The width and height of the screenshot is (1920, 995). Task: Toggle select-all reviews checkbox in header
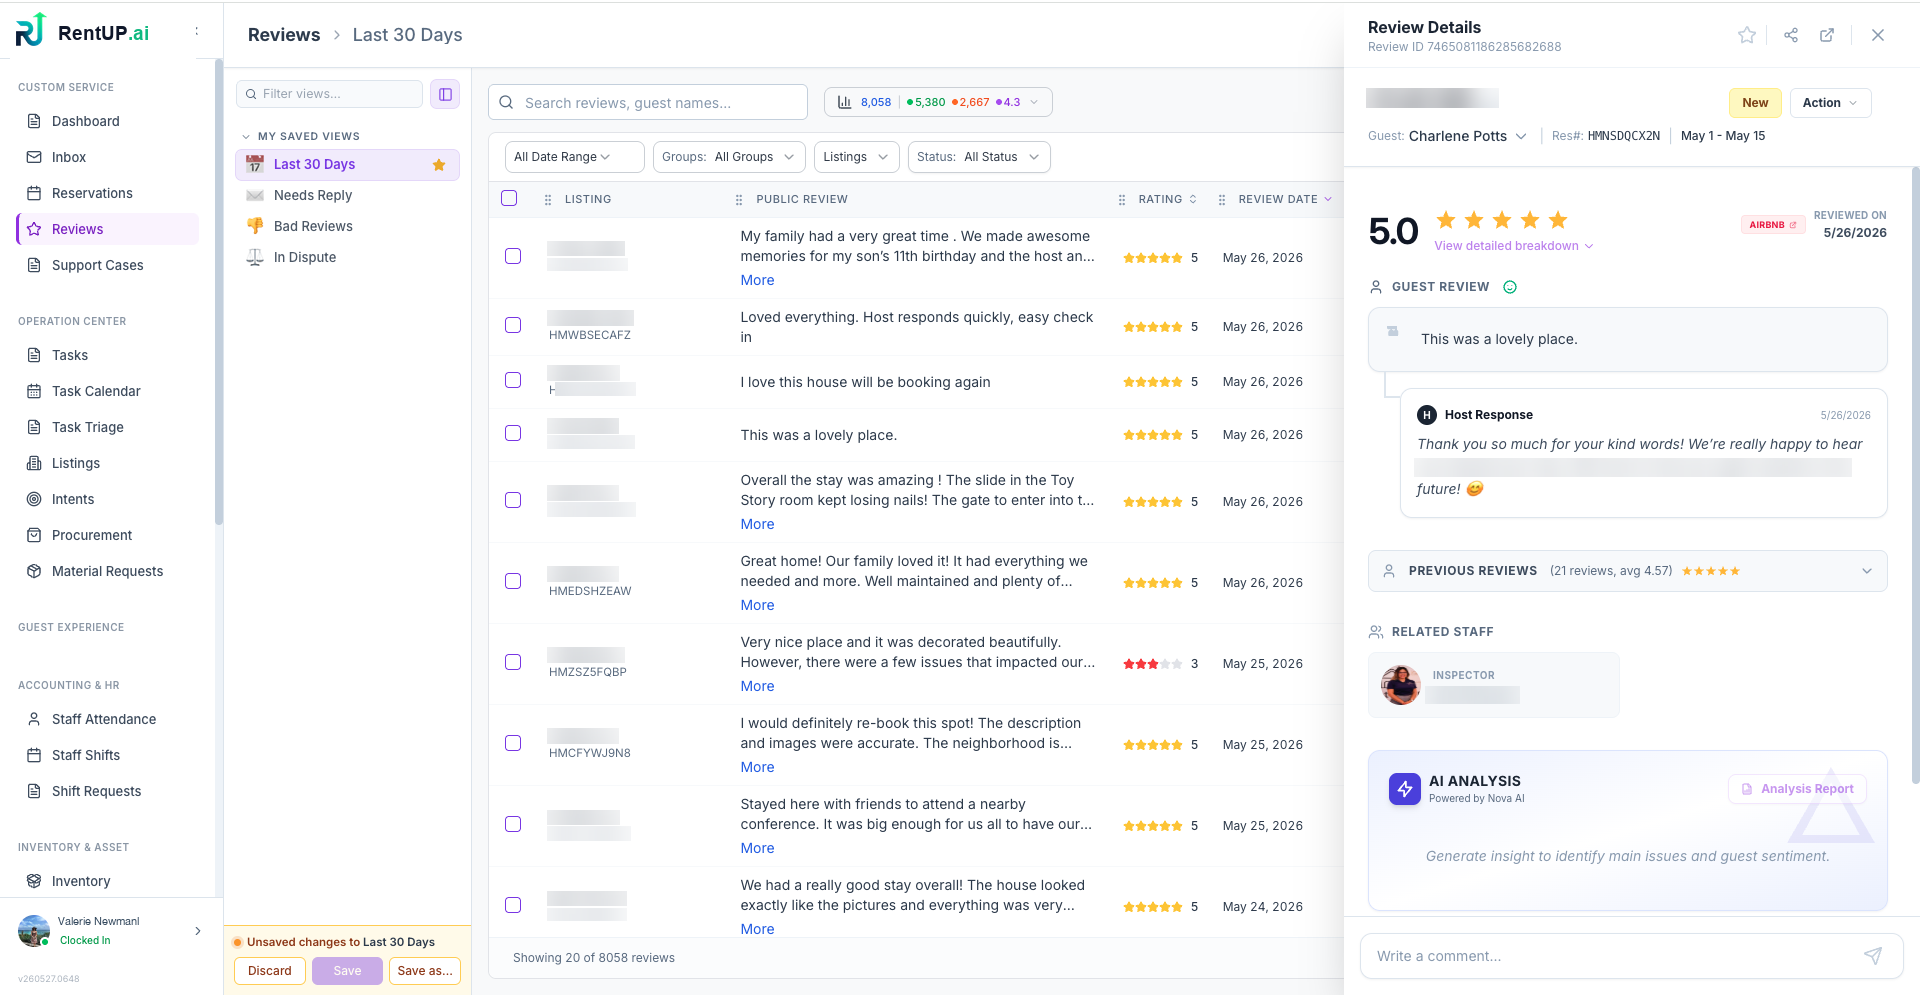(x=509, y=198)
